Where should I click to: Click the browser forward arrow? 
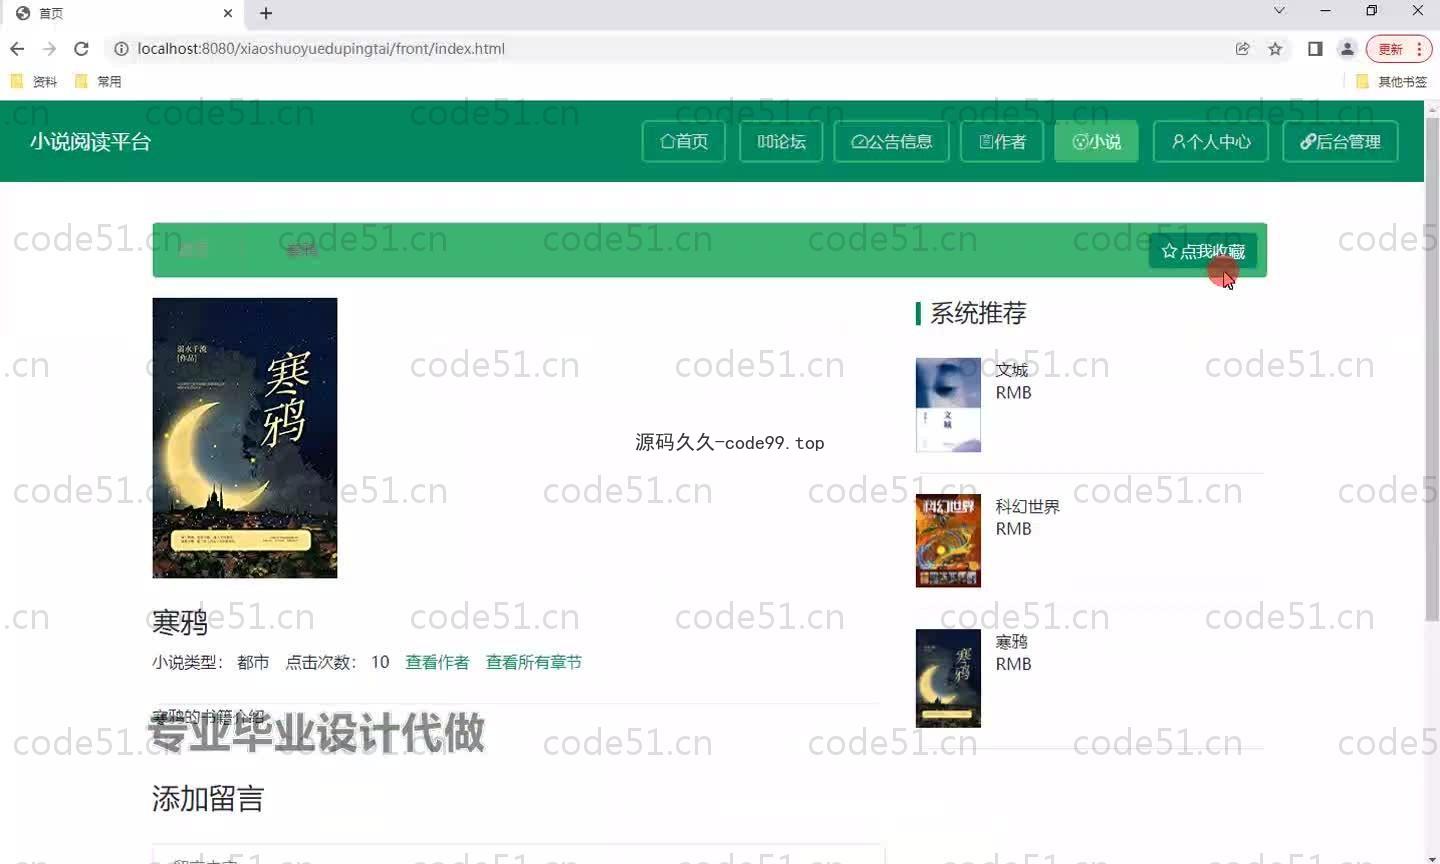pyautogui.click(x=49, y=48)
